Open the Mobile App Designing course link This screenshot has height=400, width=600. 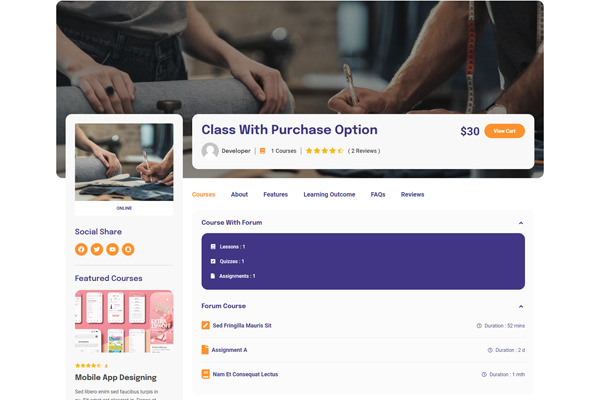point(116,377)
